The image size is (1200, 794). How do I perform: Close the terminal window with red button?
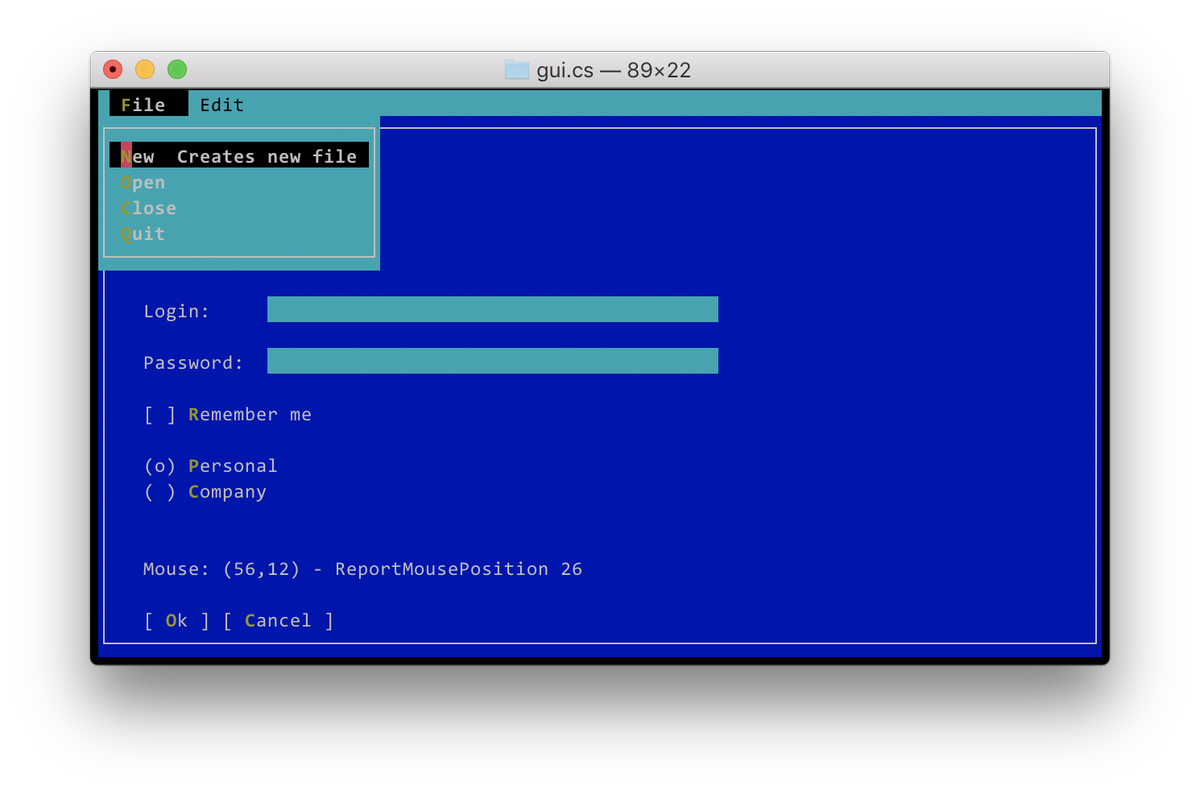[x=113, y=69]
